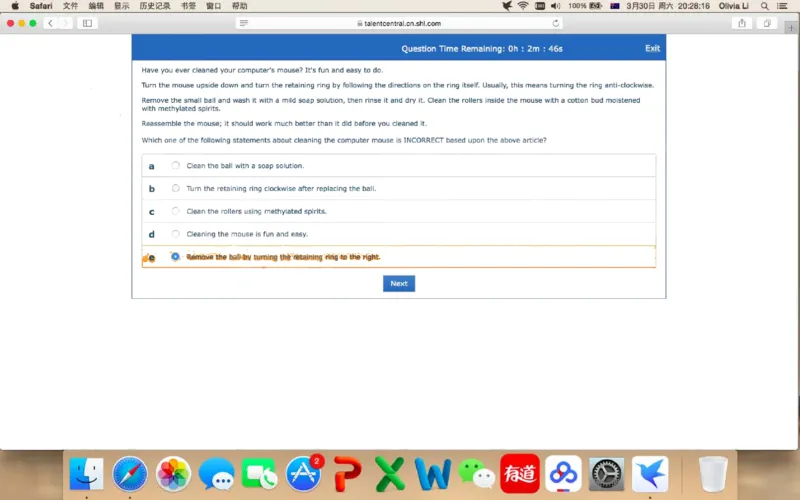This screenshot has width=800, height=500.
Task: Click the Next button
Action: coord(398,284)
